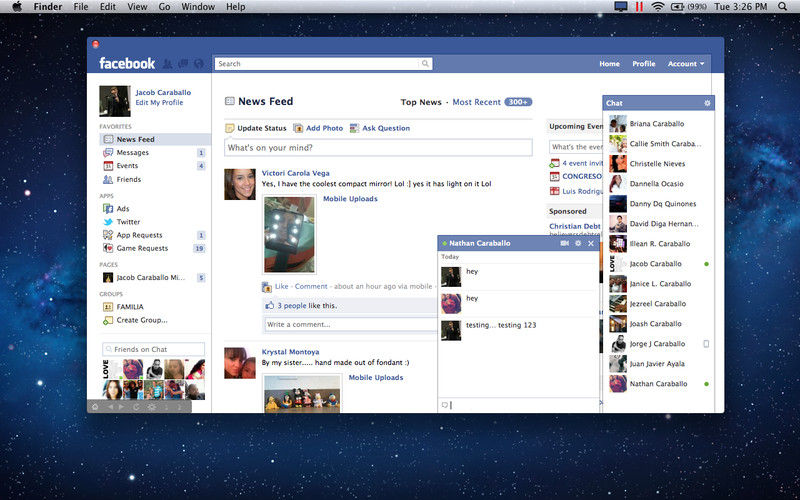The width and height of the screenshot is (800, 500).
Task: Open the Help menu
Action: pyautogui.click(x=236, y=7)
